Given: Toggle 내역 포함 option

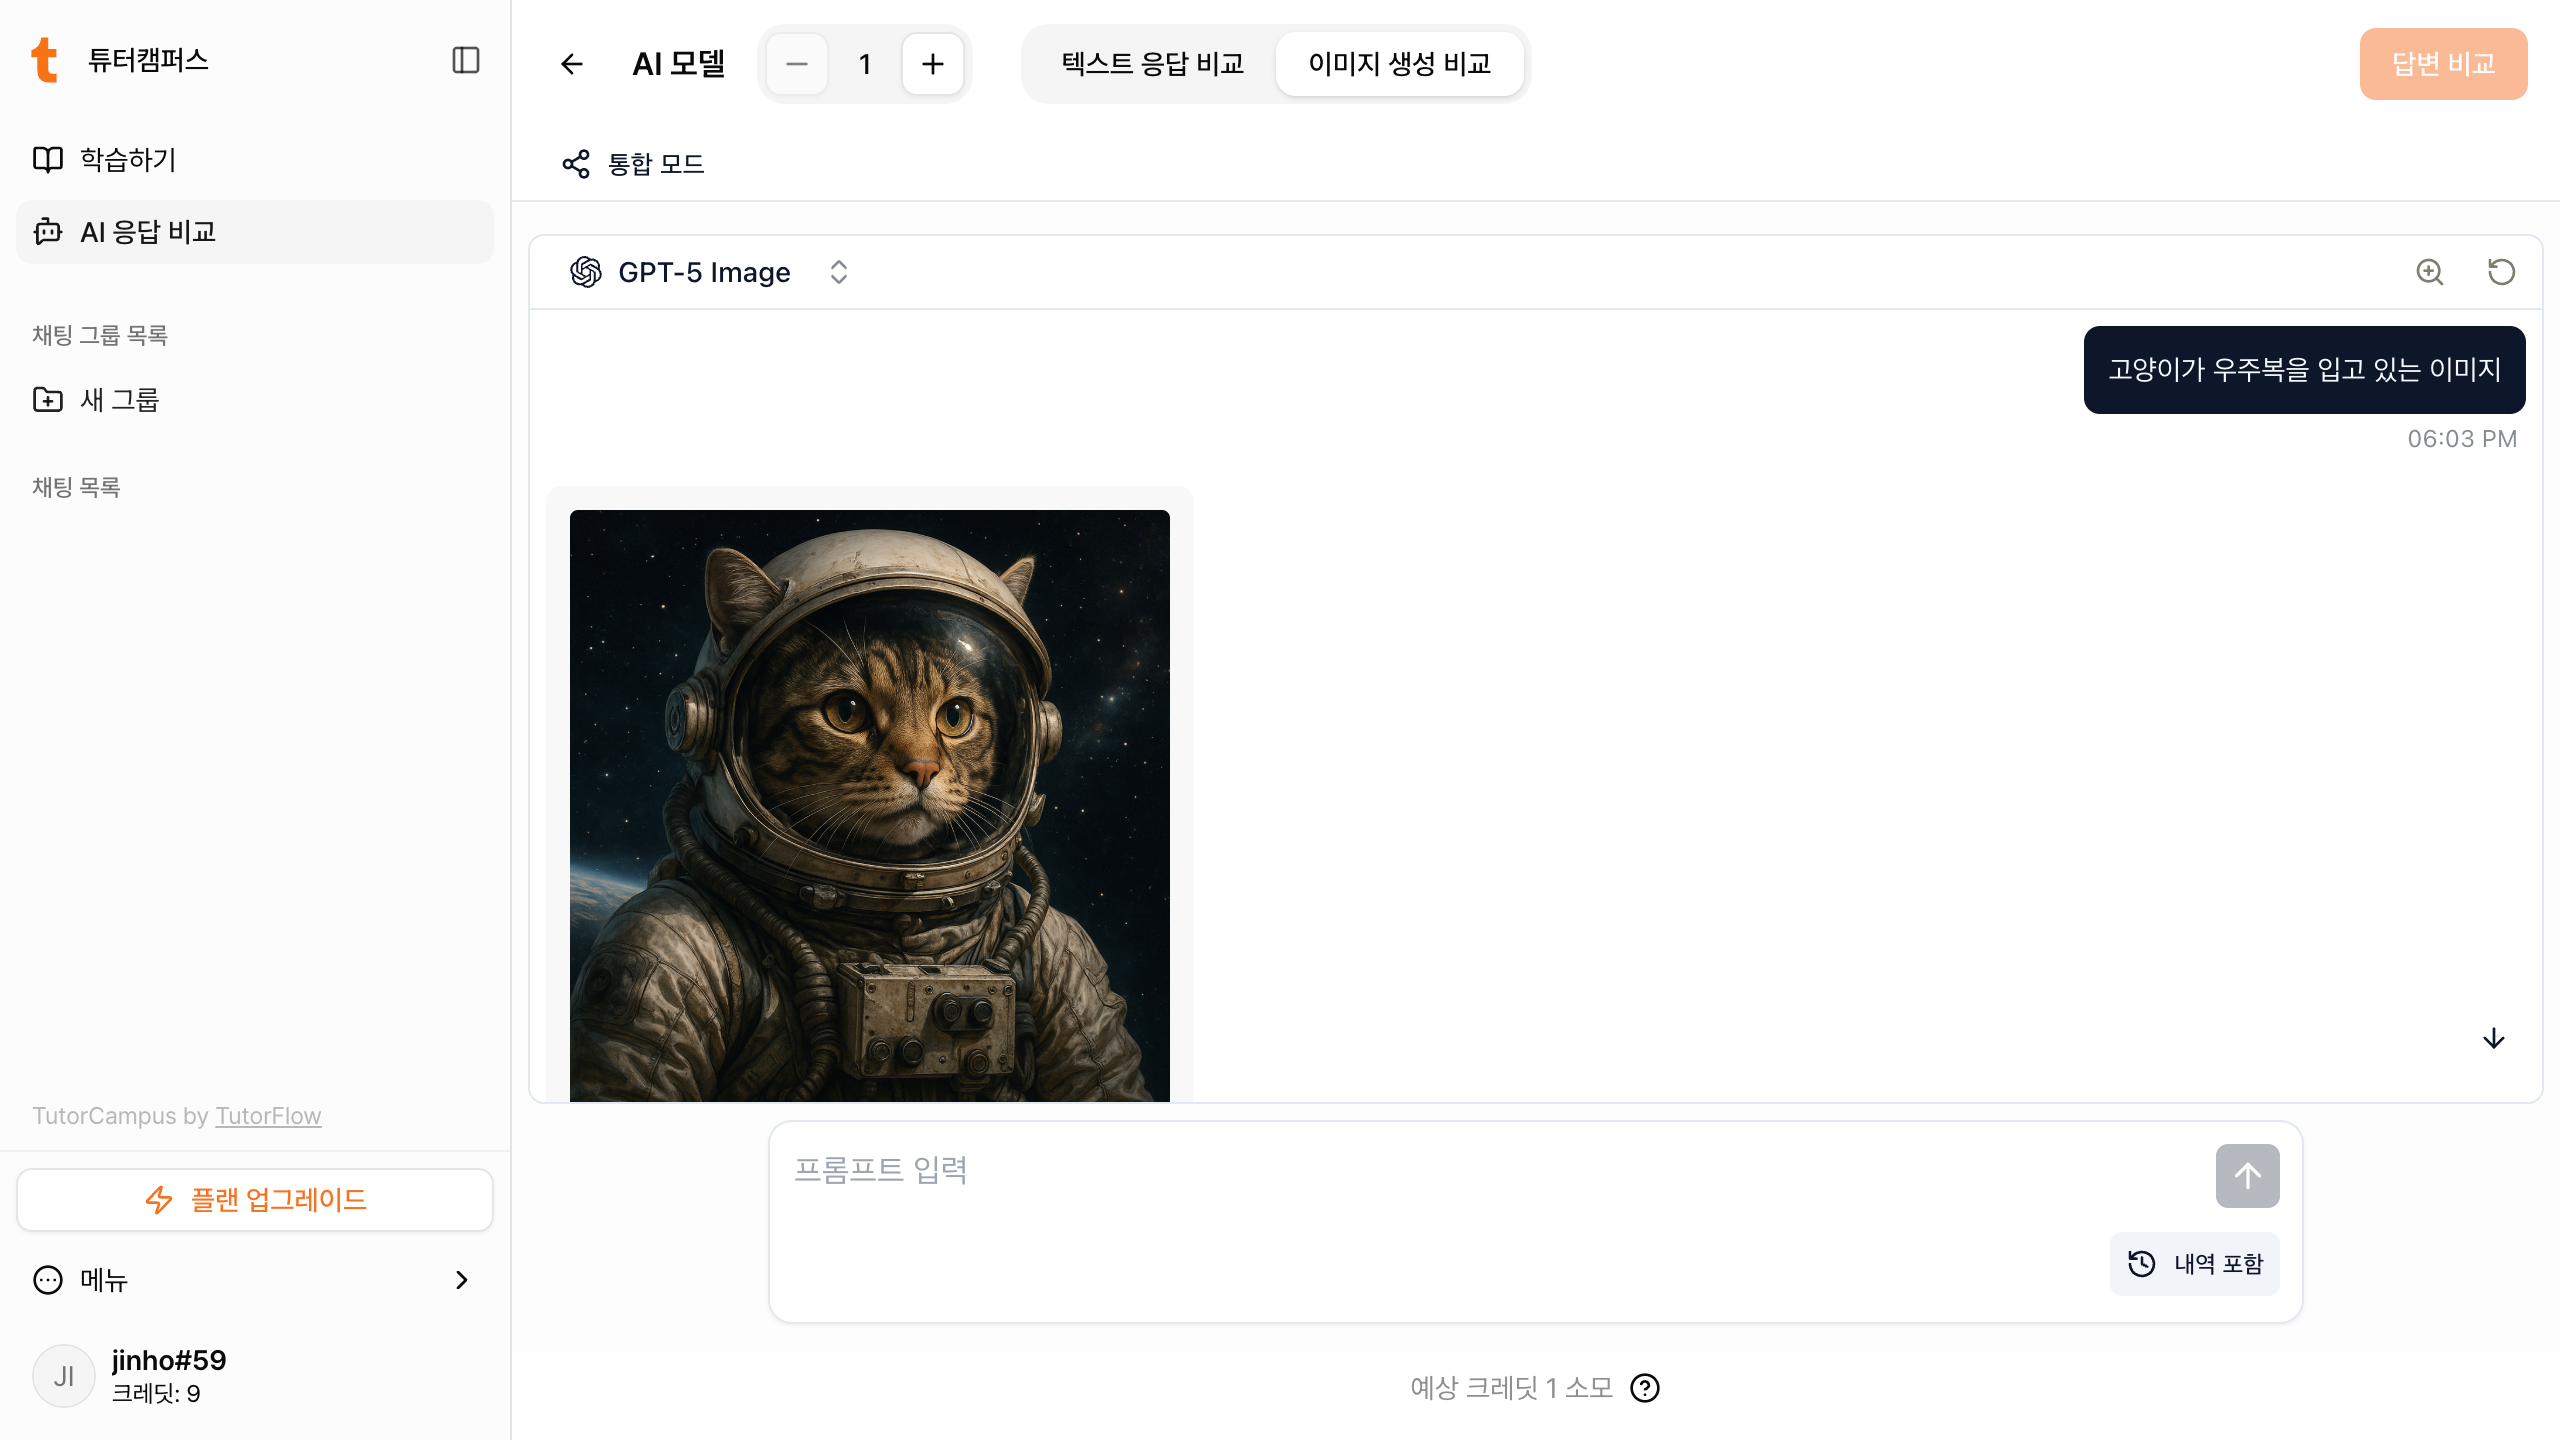Looking at the screenshot, I should point(2195,1264).
